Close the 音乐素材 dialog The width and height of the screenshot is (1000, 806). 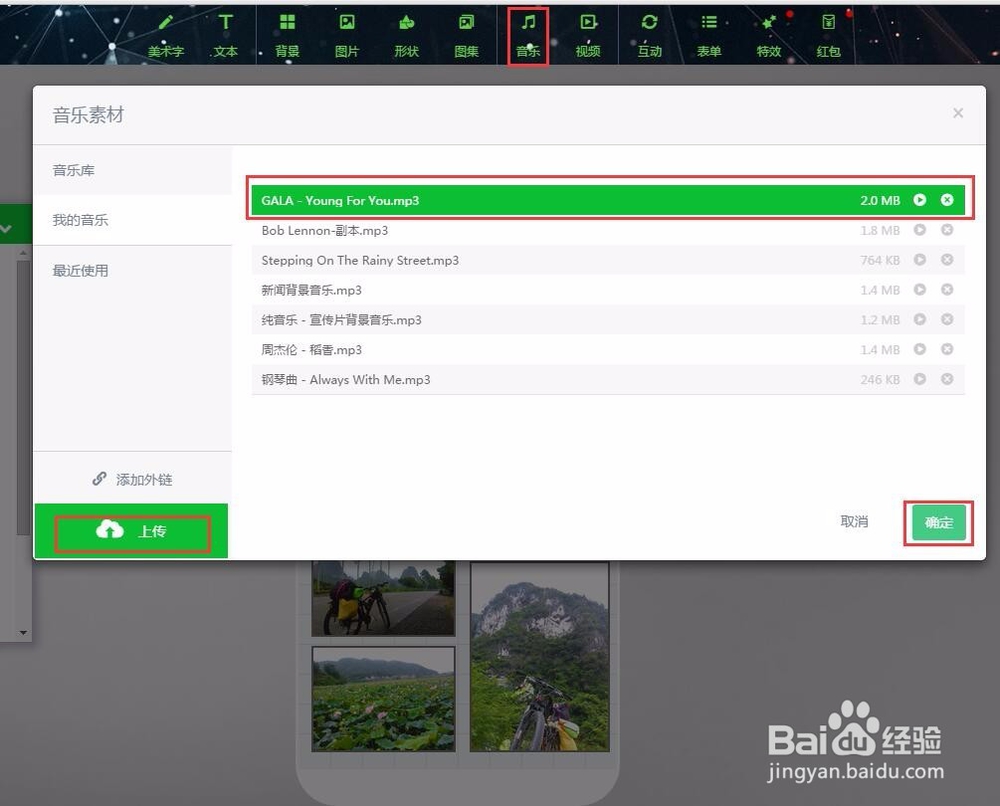957,113
